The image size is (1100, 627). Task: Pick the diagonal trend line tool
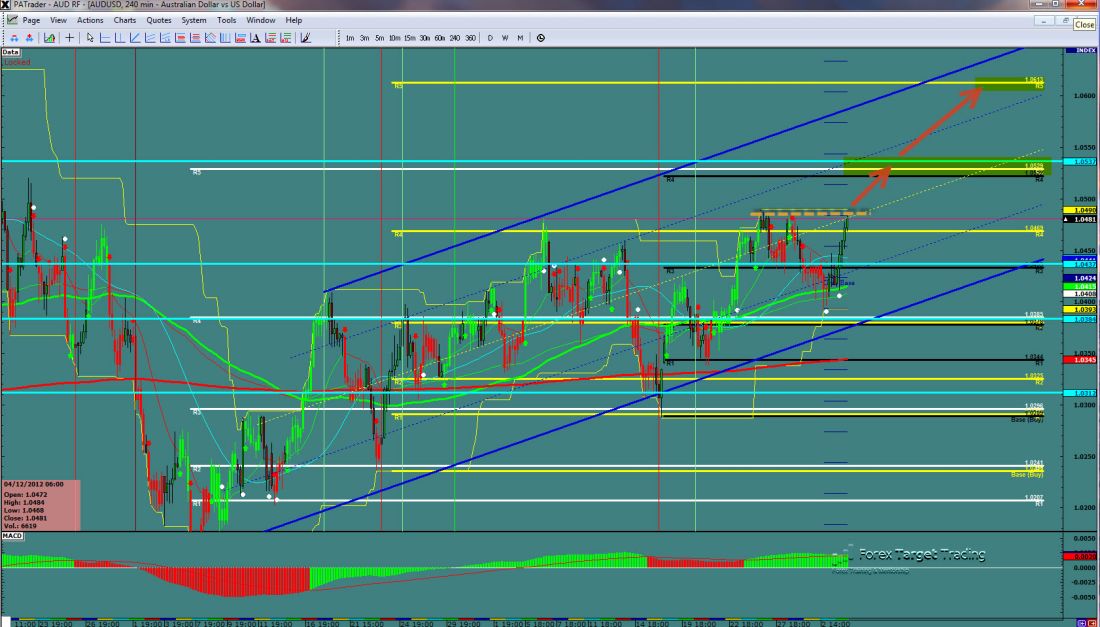click(135, 38)
